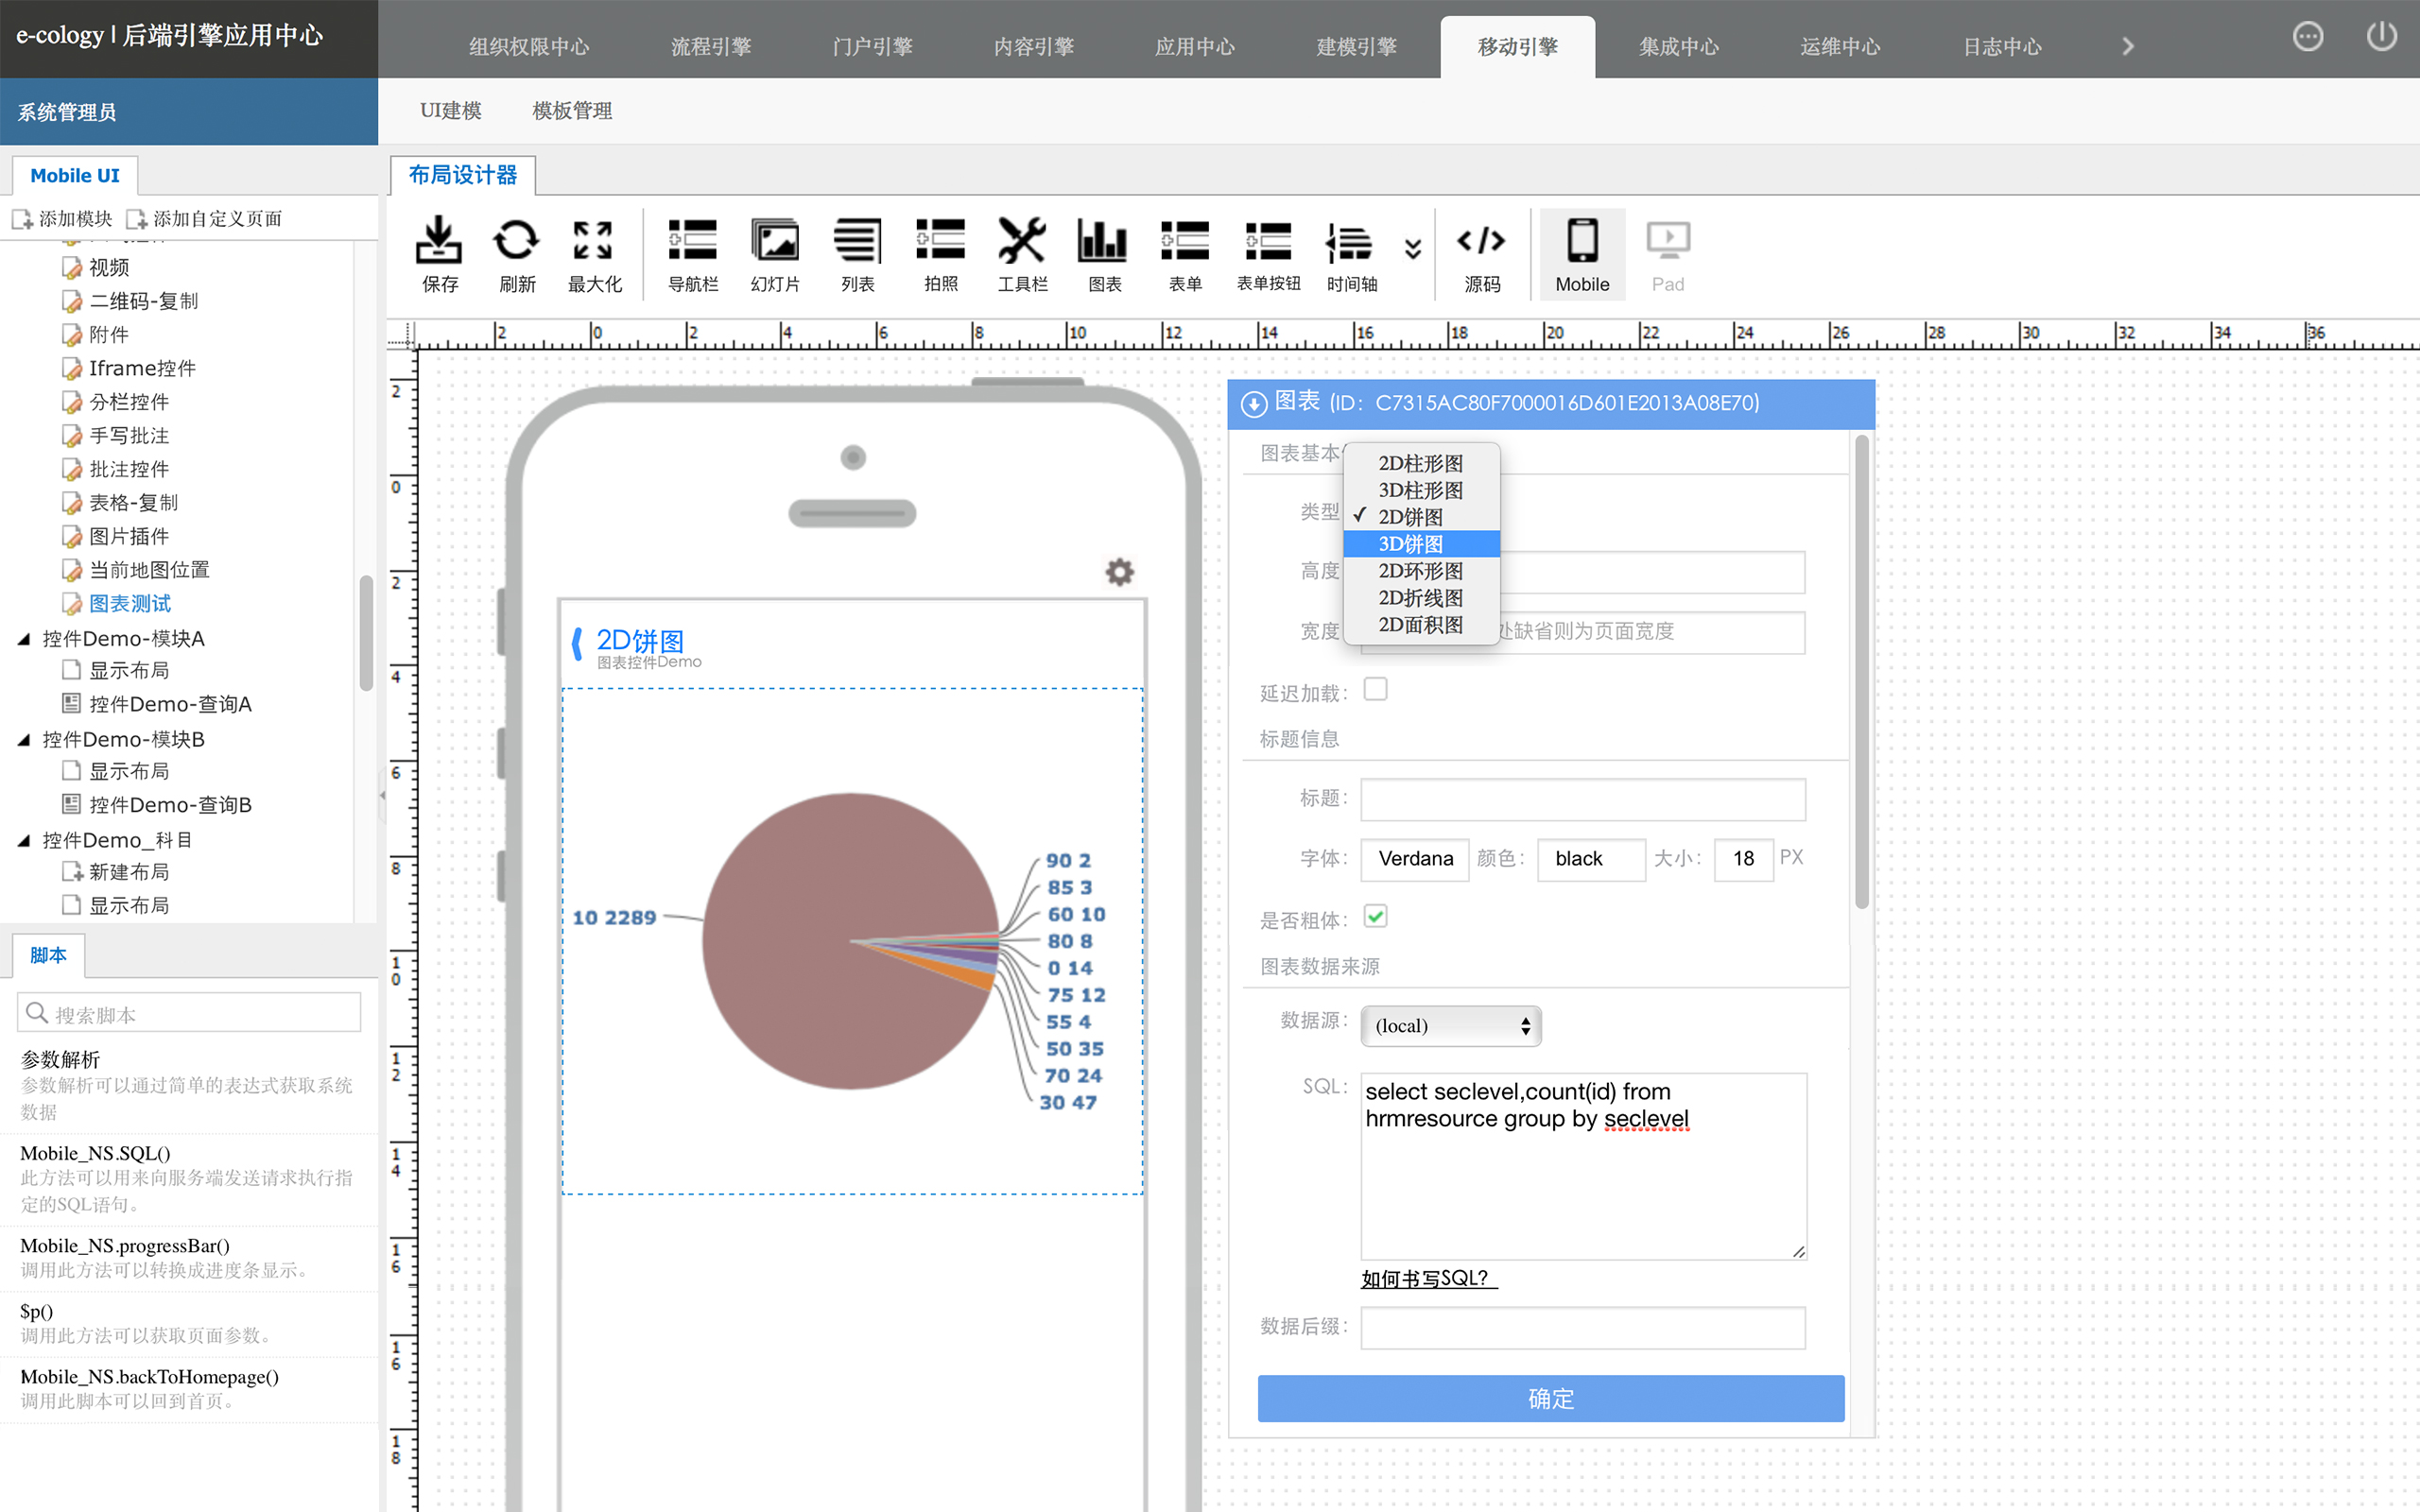The height and width of the screenshot is (1512, 2420).
Task: Switch to Mobile device preview
Action: (1582, 254)
